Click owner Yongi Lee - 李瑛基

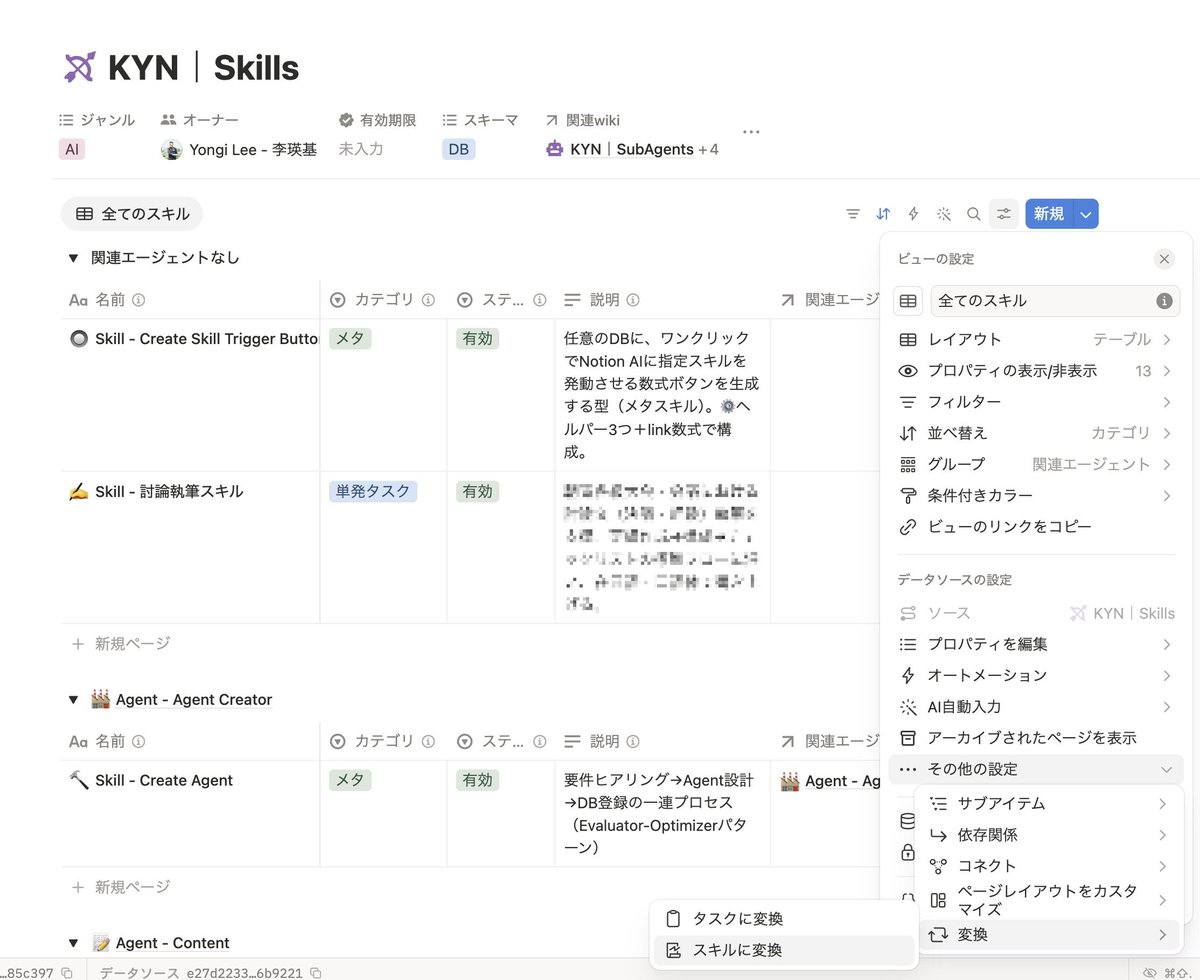[239, 149]
